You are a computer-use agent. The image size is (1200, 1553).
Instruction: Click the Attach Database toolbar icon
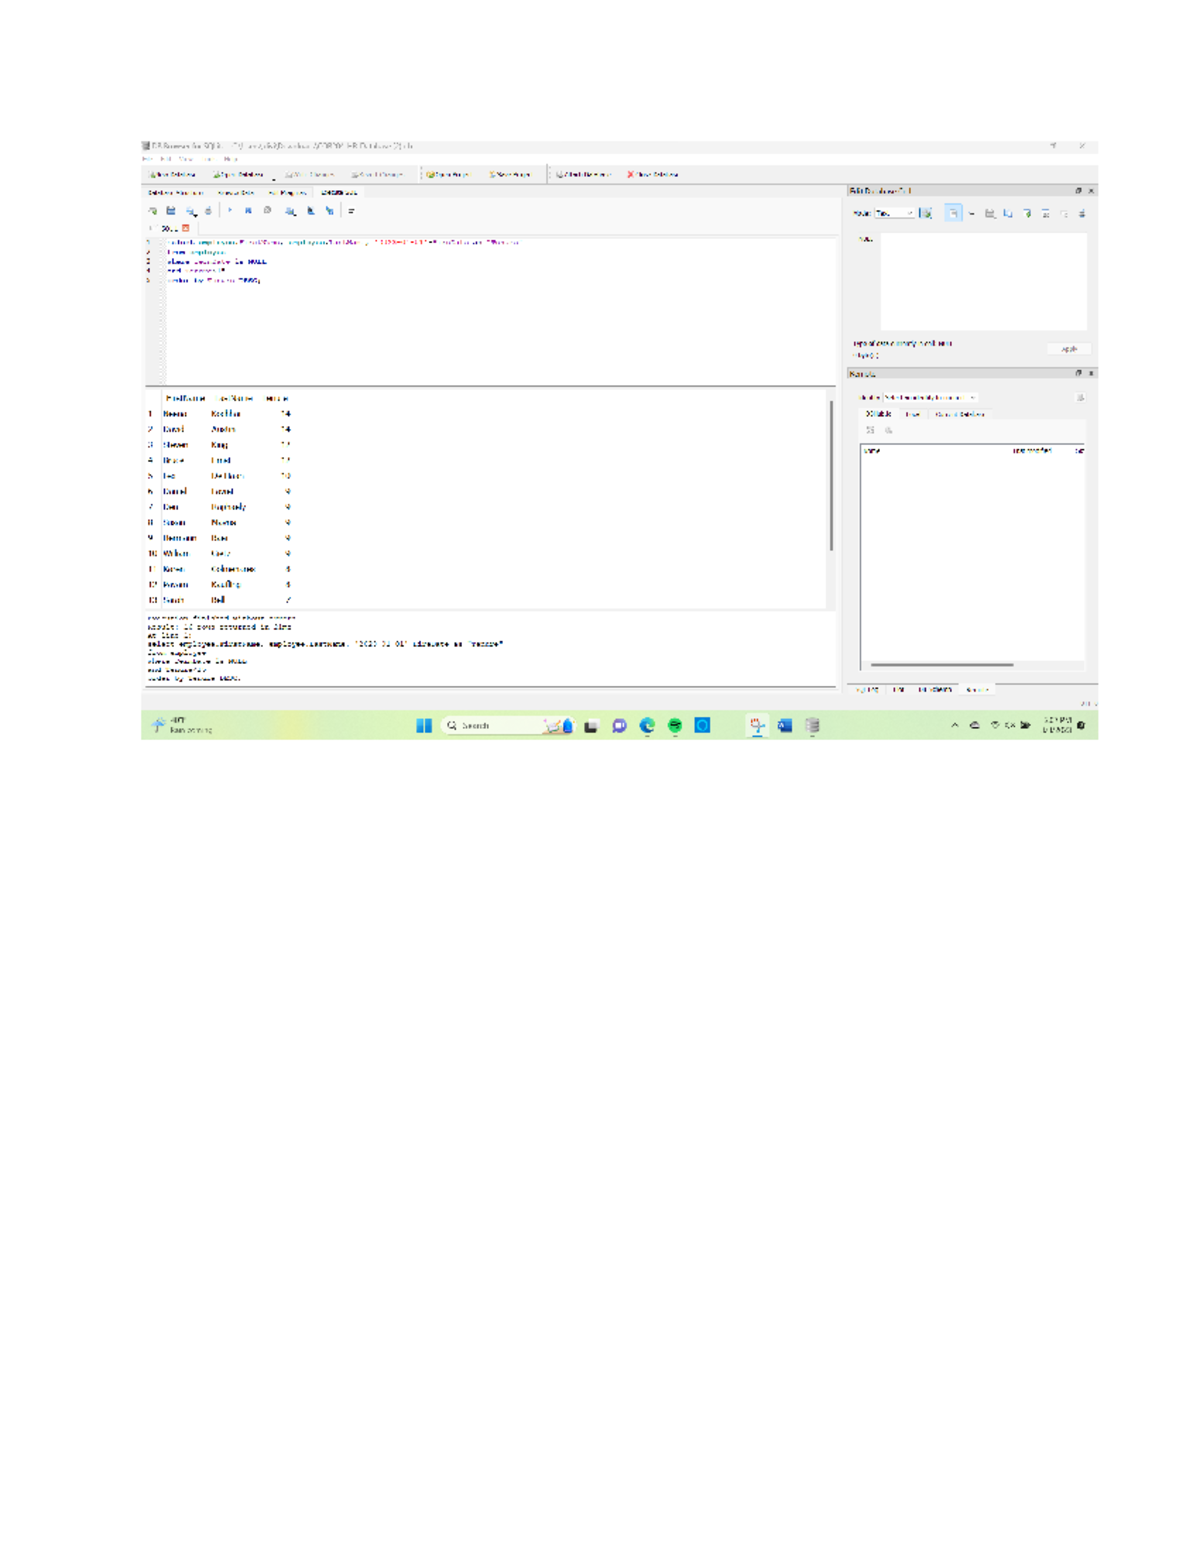coord(583,175)
